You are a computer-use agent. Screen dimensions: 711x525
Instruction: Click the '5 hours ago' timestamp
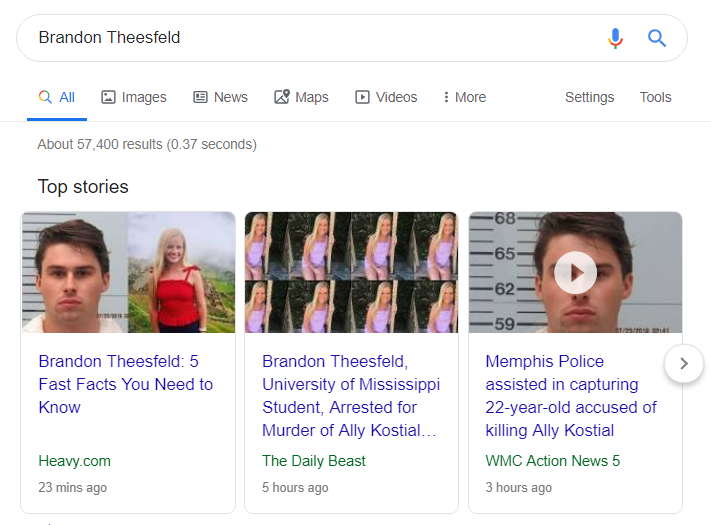point(295,487)
